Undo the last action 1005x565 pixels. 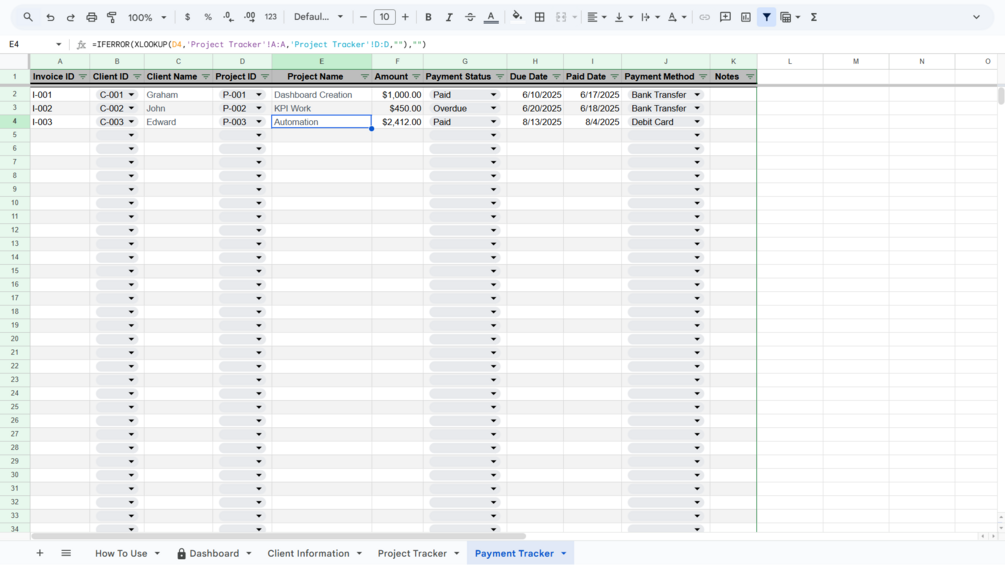(x=50, y=17)
